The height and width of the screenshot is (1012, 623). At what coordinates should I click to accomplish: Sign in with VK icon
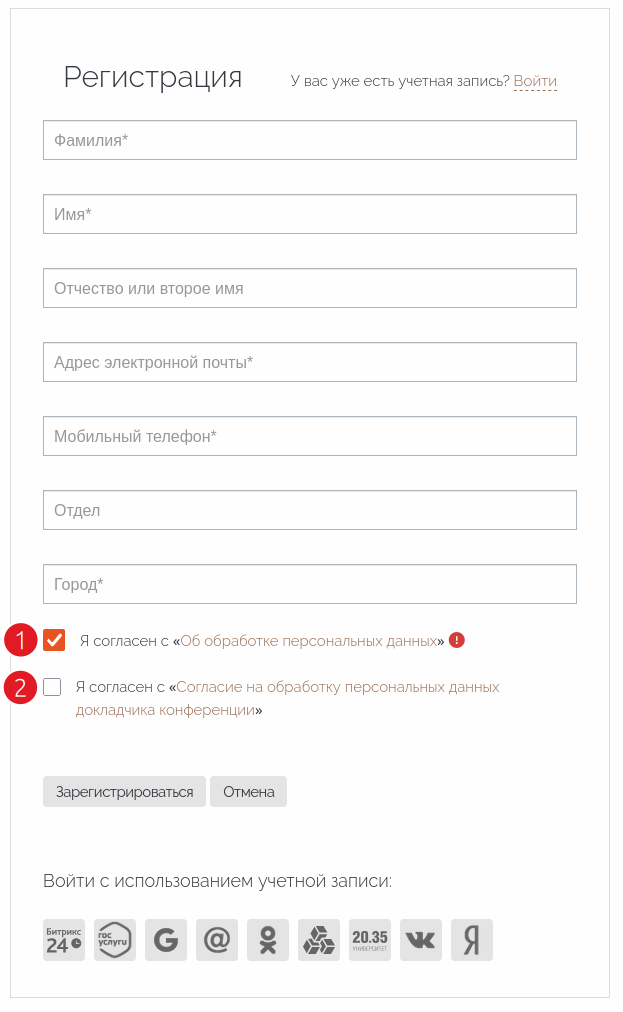(x=421, y=940)
